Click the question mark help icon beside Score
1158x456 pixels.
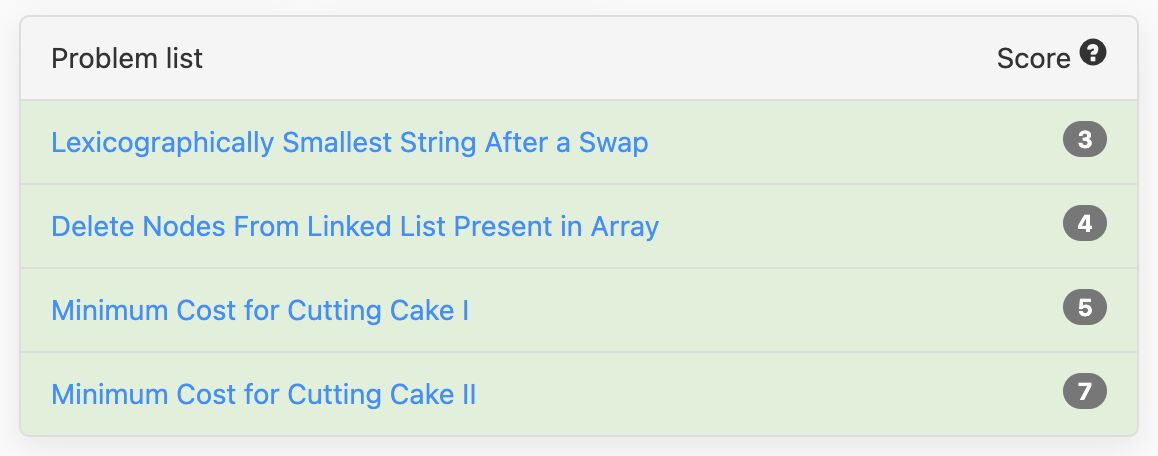coord(1092,53)
